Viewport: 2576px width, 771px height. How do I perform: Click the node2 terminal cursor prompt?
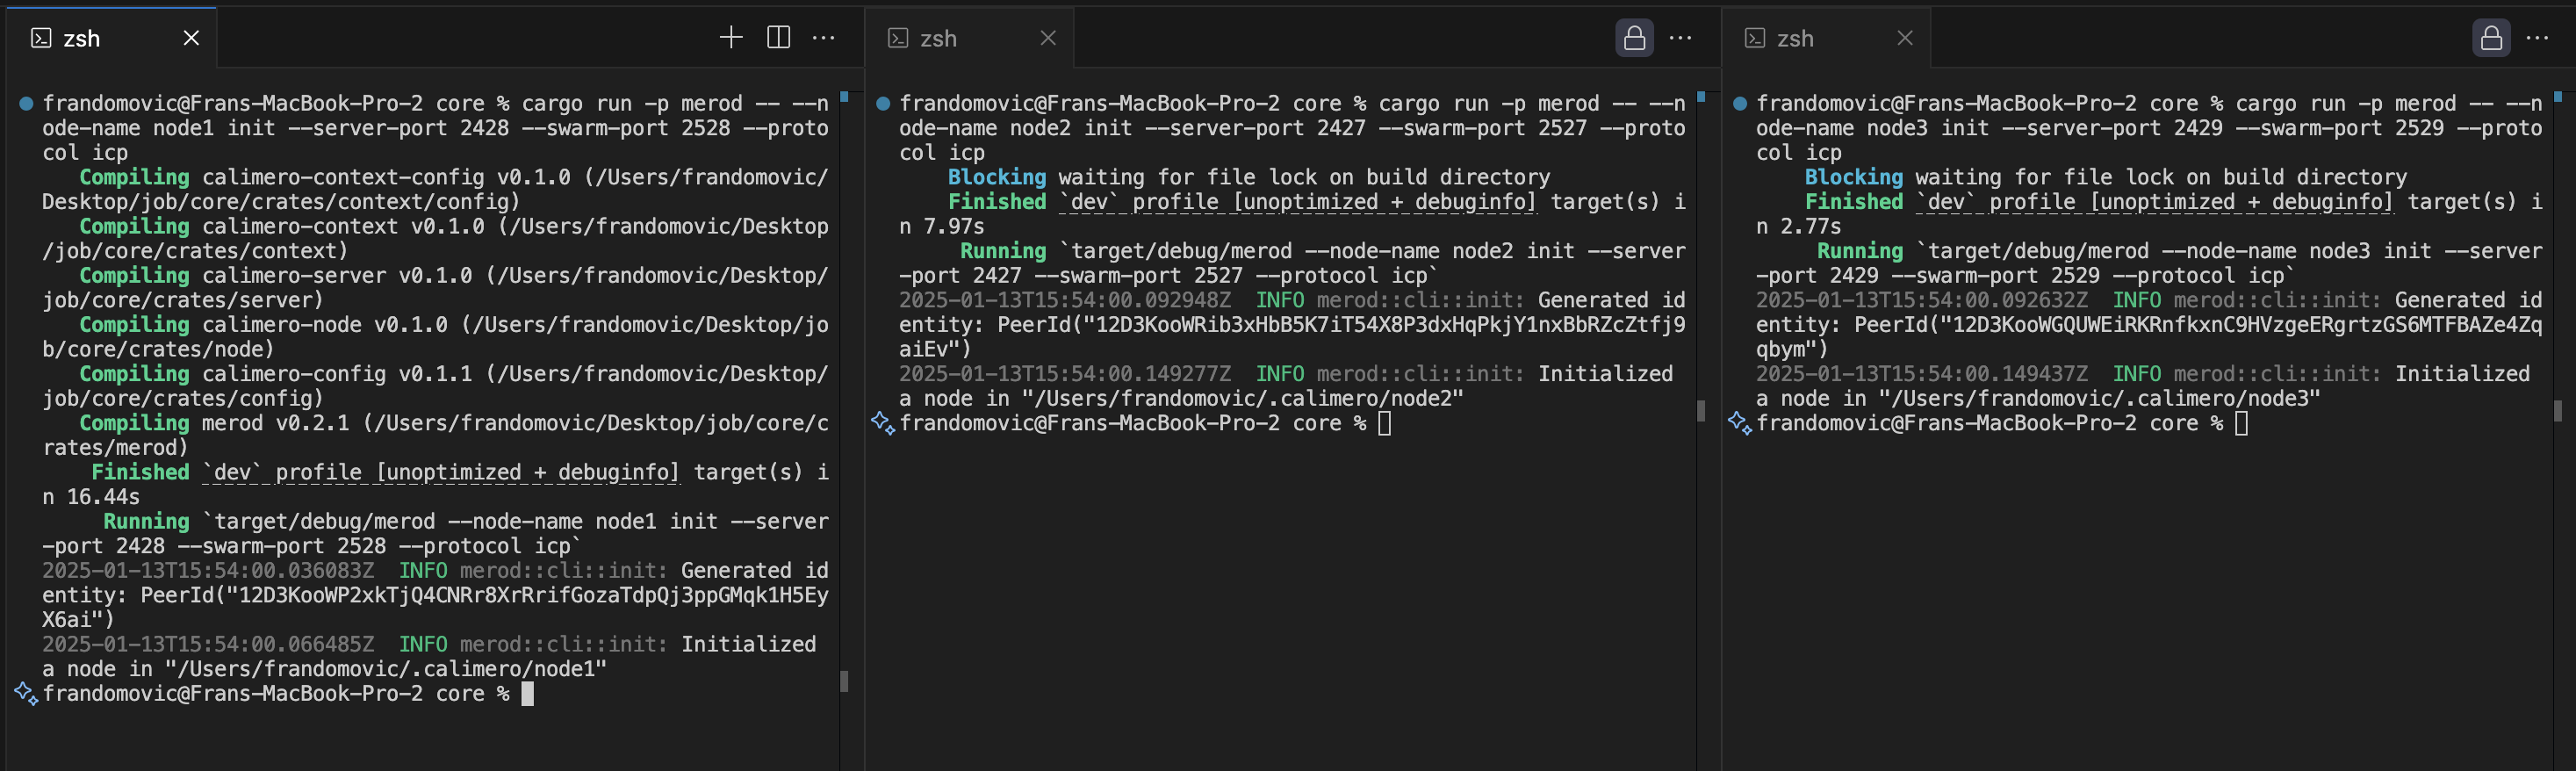coord(1385,423)
